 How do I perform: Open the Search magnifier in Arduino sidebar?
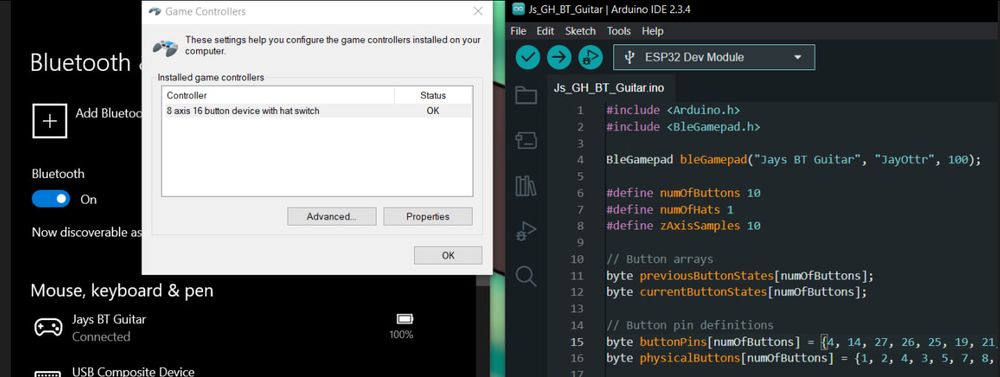click(526, 276)
